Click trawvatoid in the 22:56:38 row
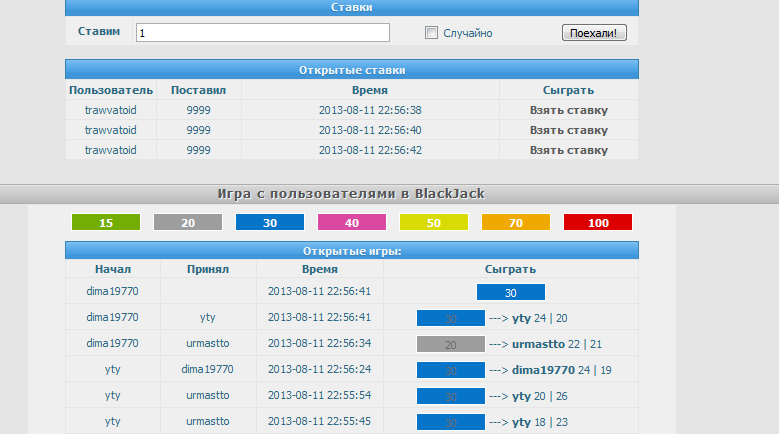This screenshot has height=434, width=779. 110,110
